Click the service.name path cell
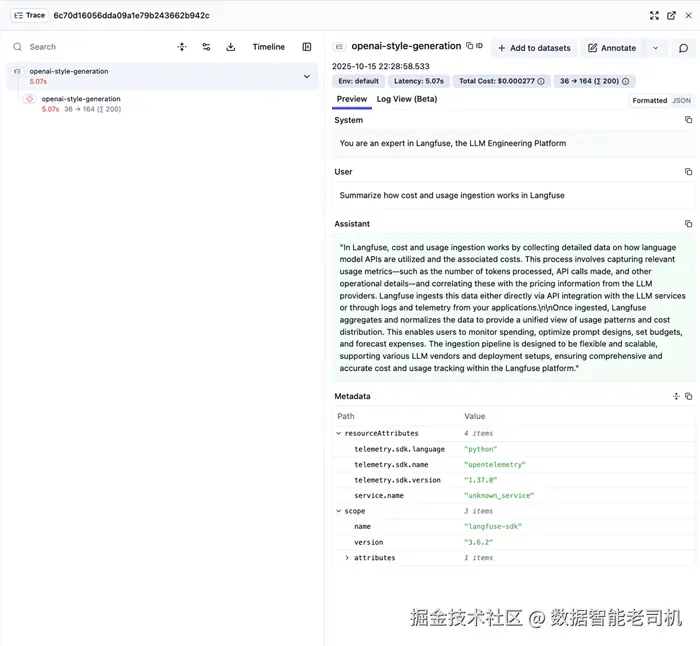 point(379,496)
